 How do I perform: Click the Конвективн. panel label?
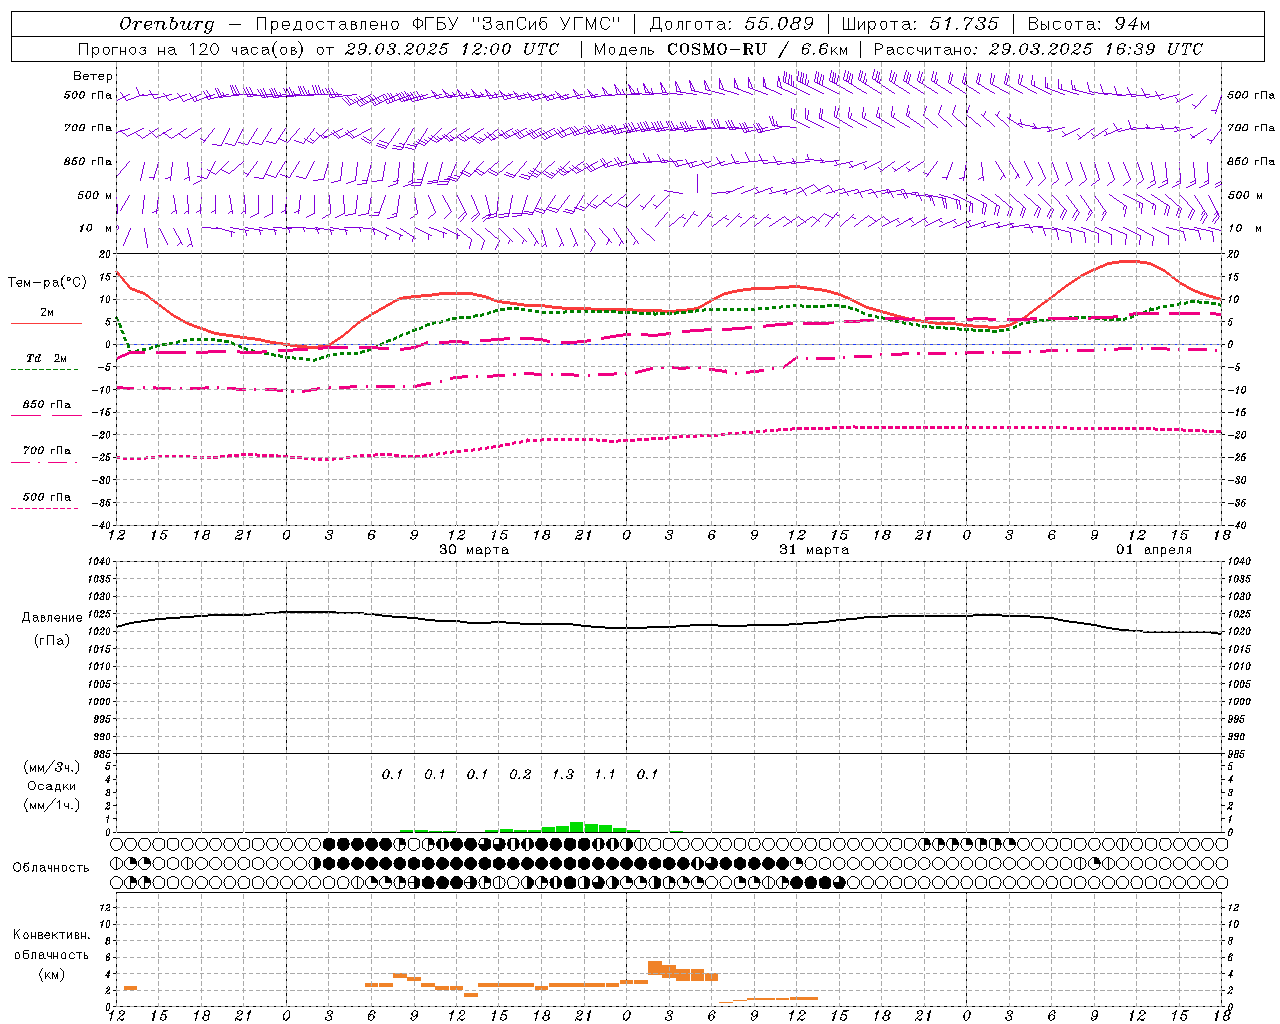(x=51, y=935)
